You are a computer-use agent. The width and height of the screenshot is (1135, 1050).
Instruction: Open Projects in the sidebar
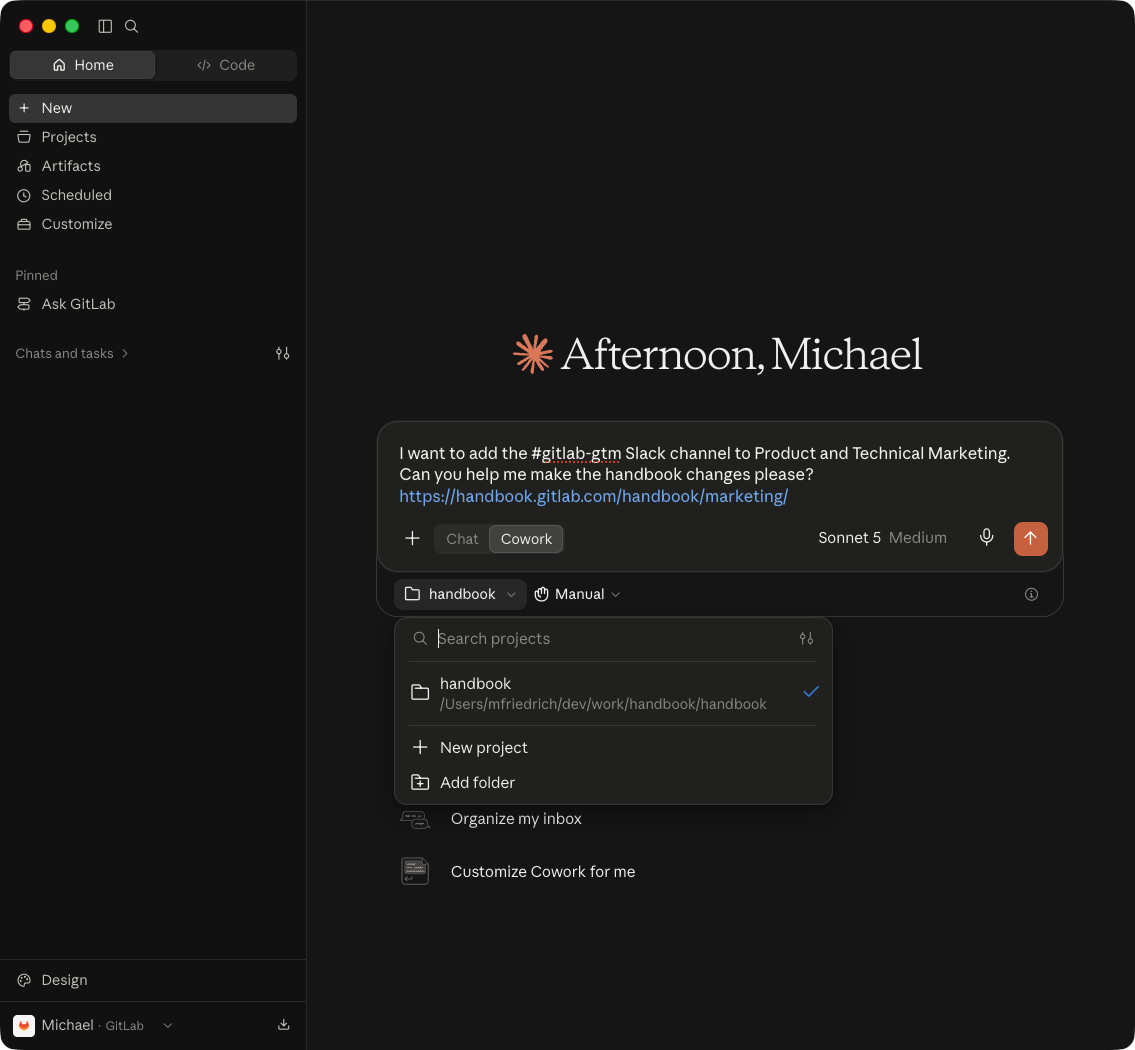[153, 137]
